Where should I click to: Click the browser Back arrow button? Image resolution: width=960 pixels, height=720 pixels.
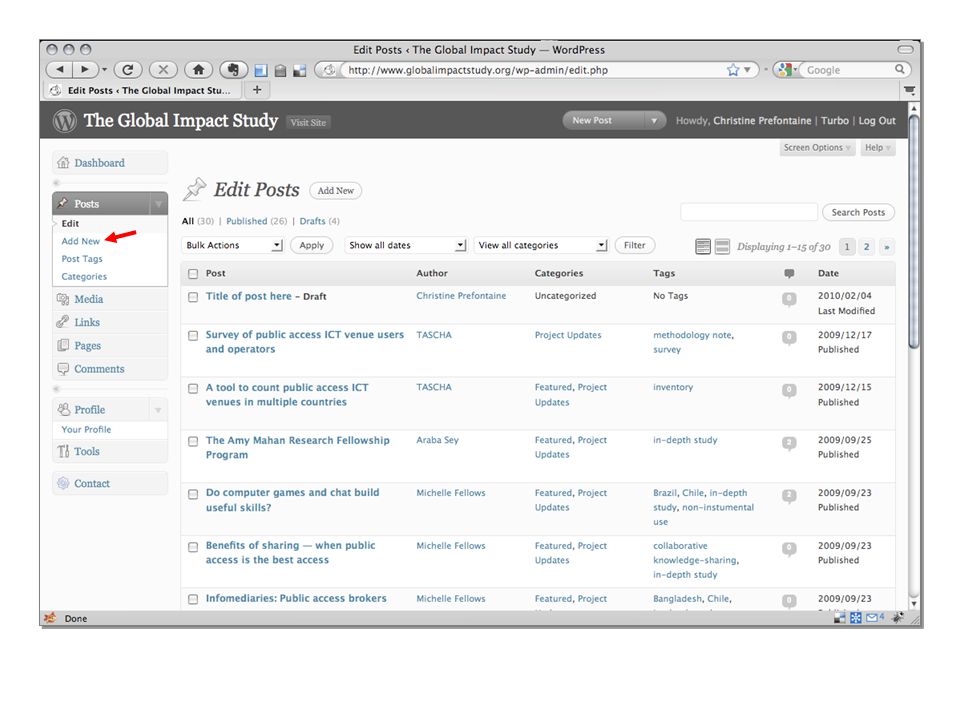point(59,70)
